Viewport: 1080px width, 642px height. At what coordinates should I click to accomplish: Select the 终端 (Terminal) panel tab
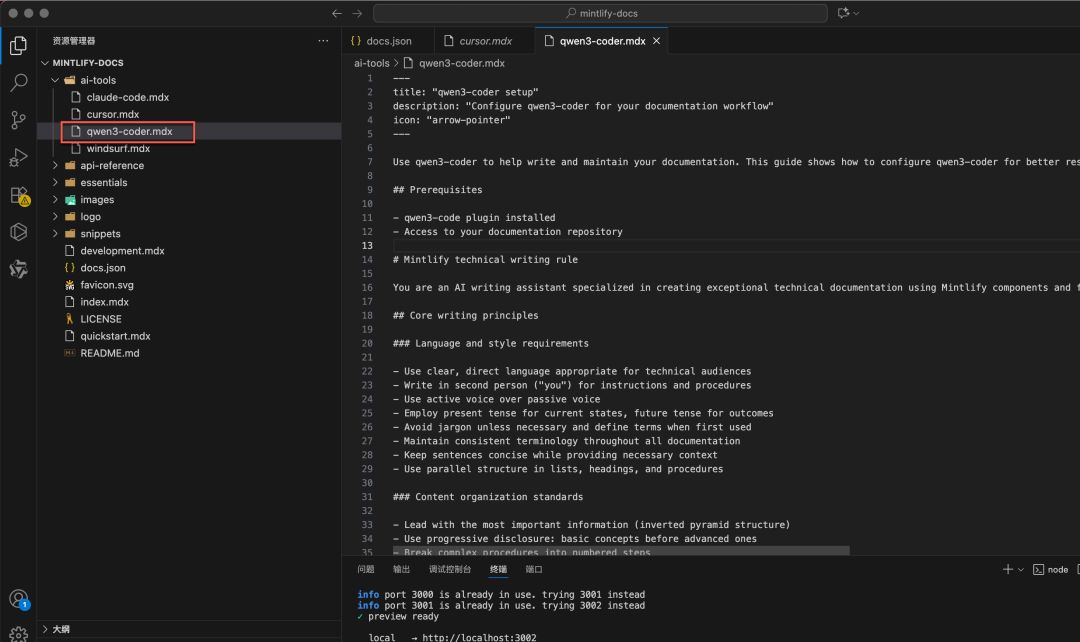(x=498, y=569)
